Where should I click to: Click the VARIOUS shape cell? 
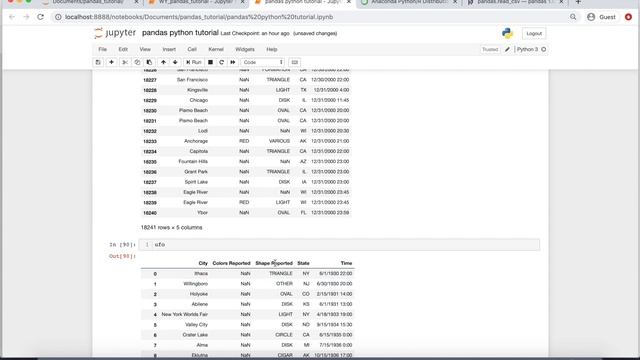point(279,141)
